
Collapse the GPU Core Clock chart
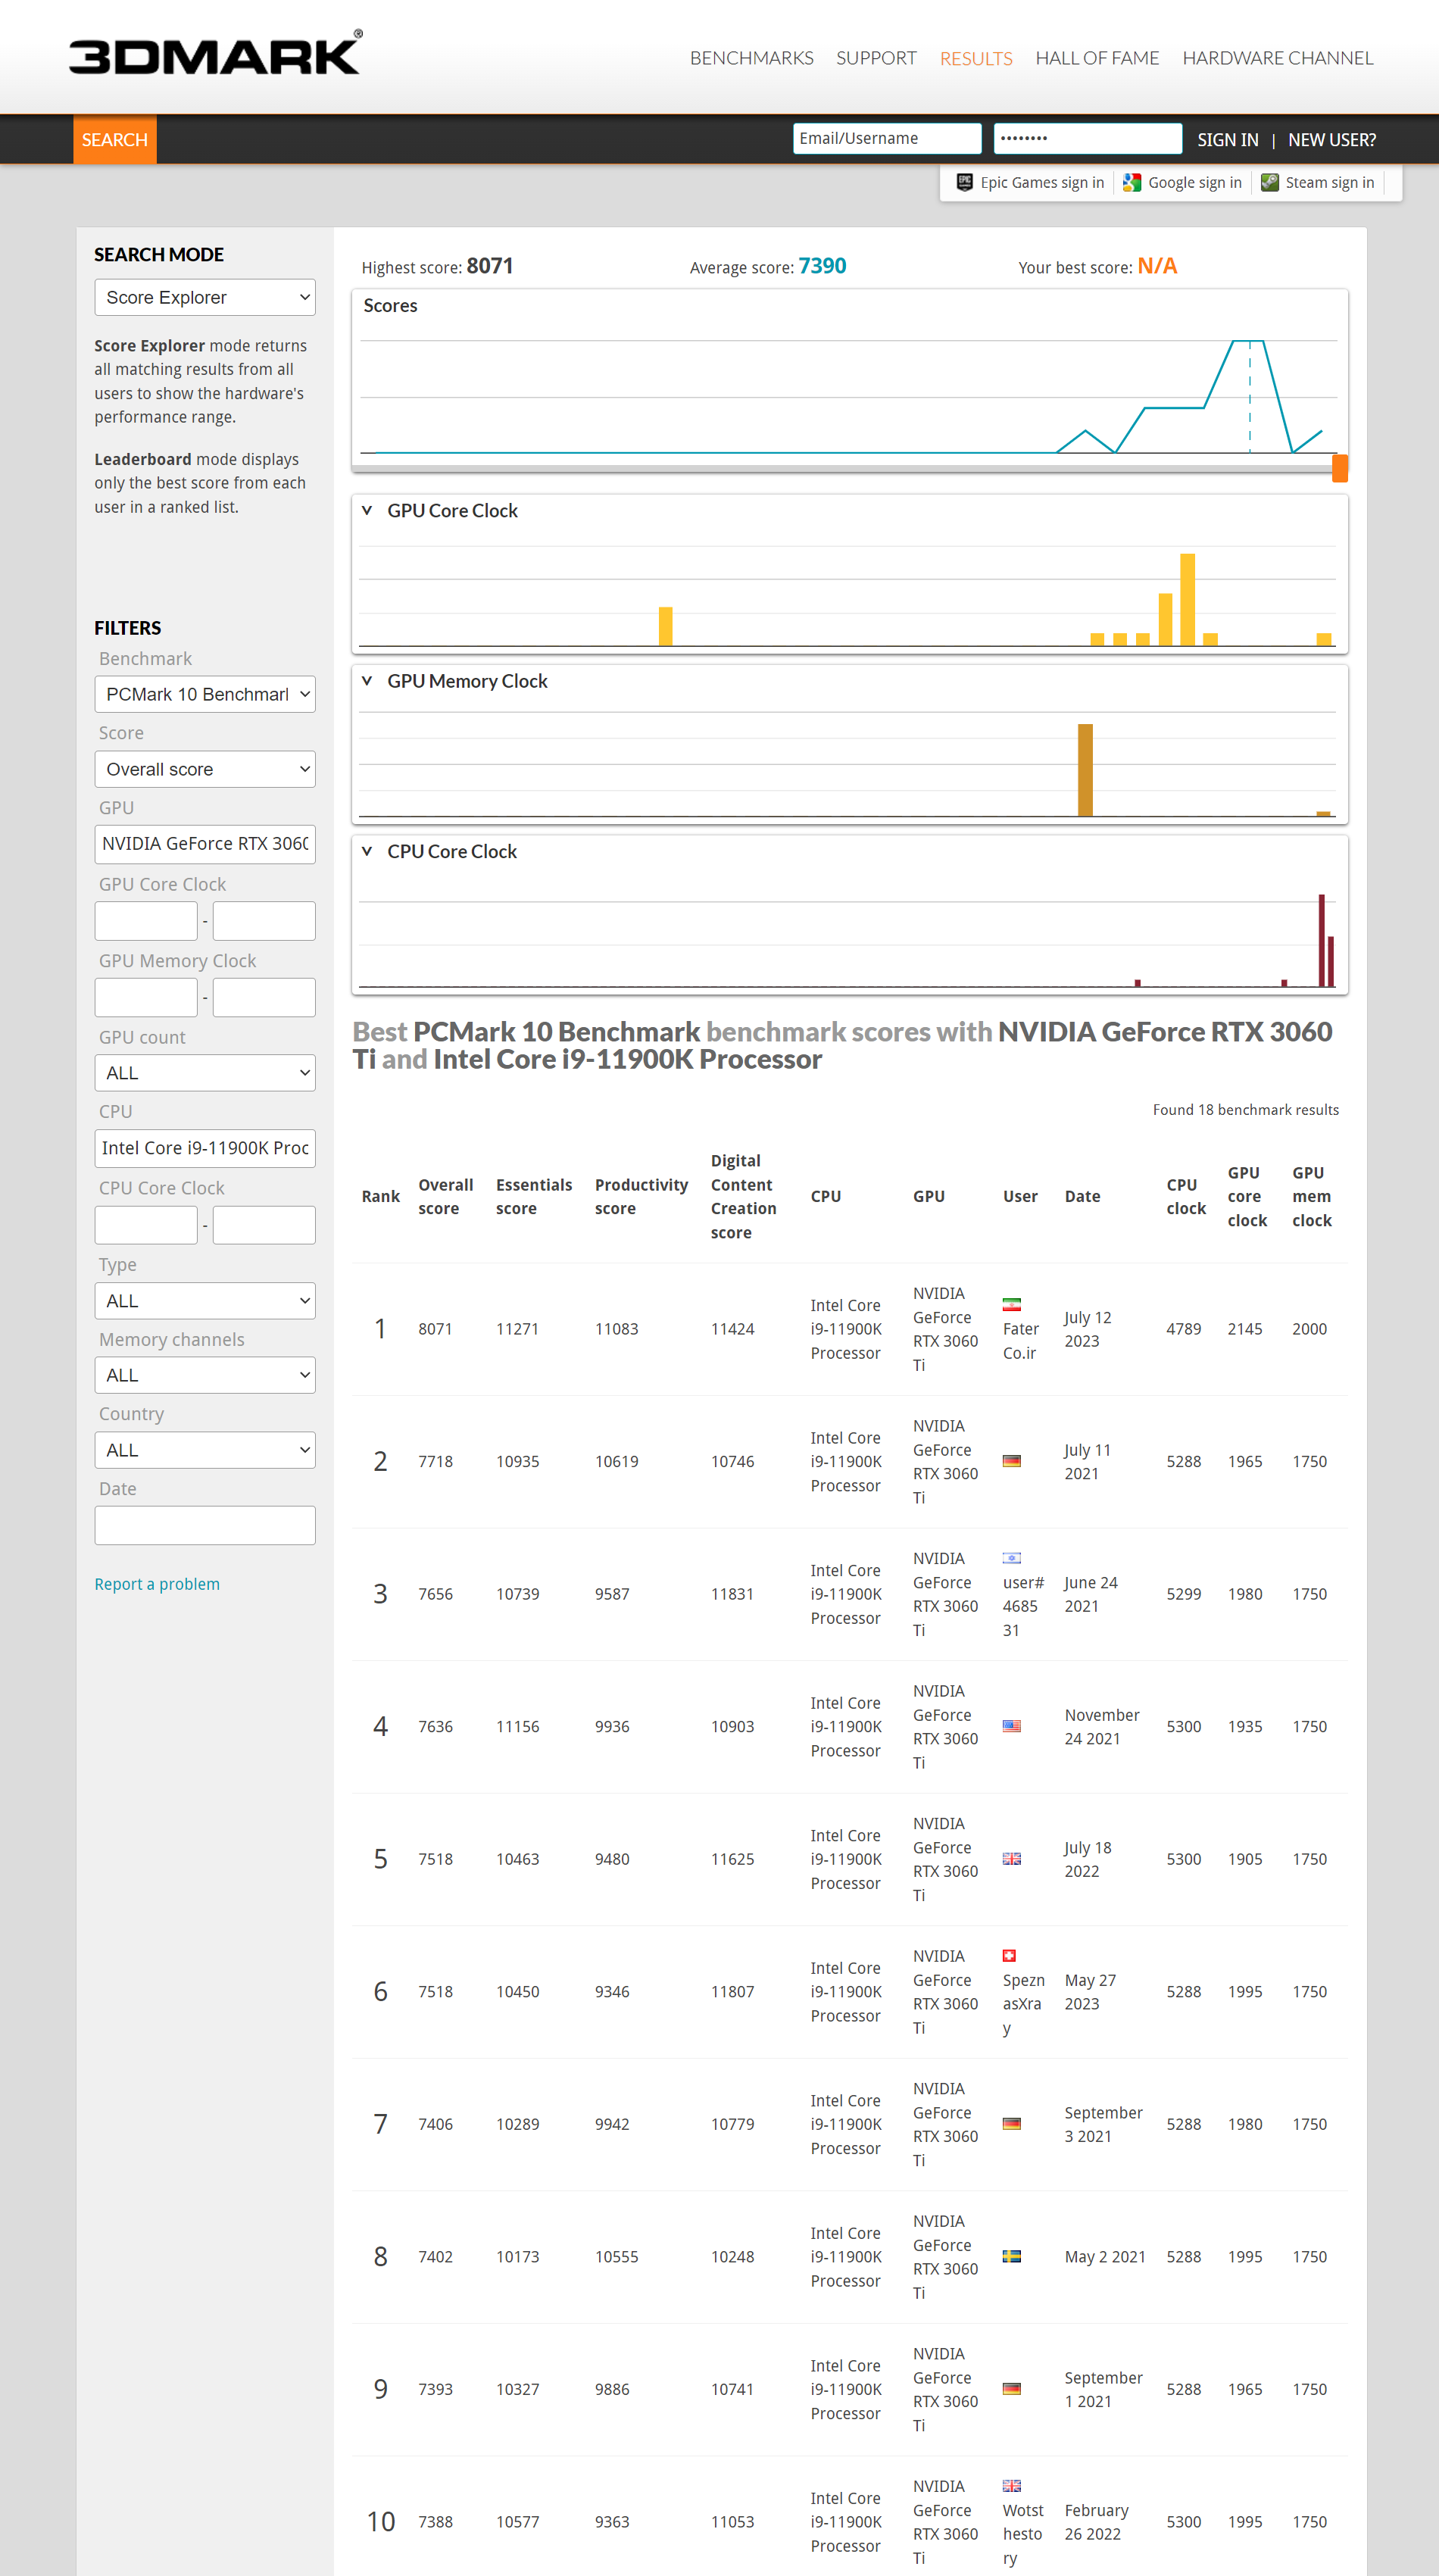[367, 510]
